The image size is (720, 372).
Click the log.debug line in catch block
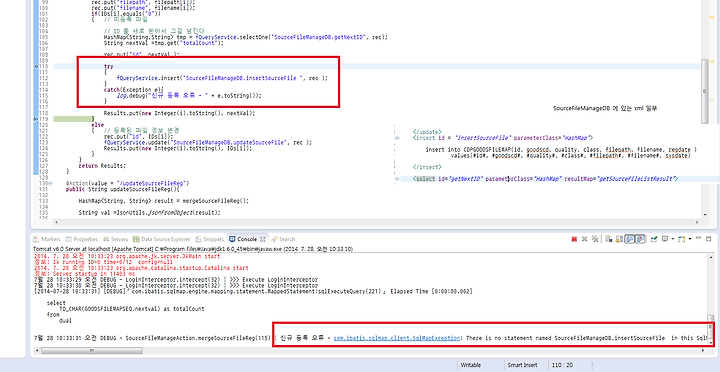189,96
